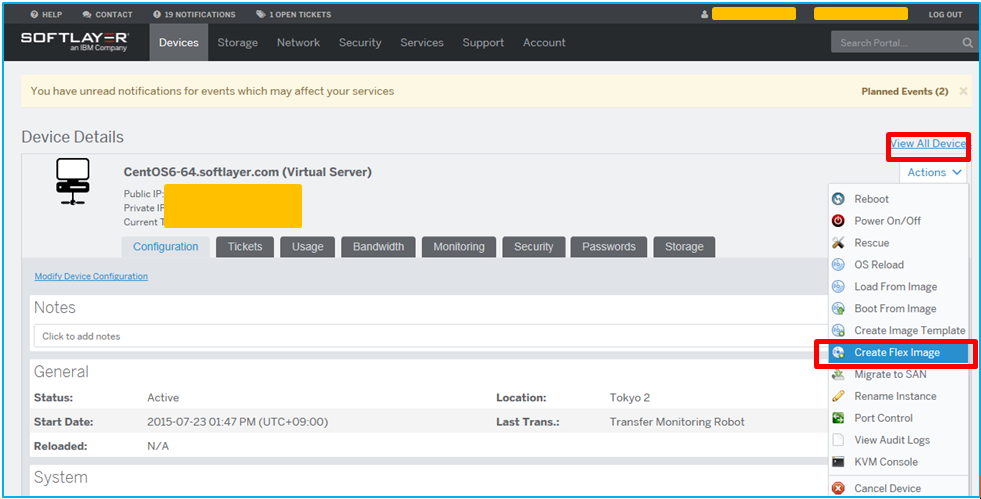Viewport: 981px width, 499px height.
Task: Open the Network menu
Action: coord(298,43)
